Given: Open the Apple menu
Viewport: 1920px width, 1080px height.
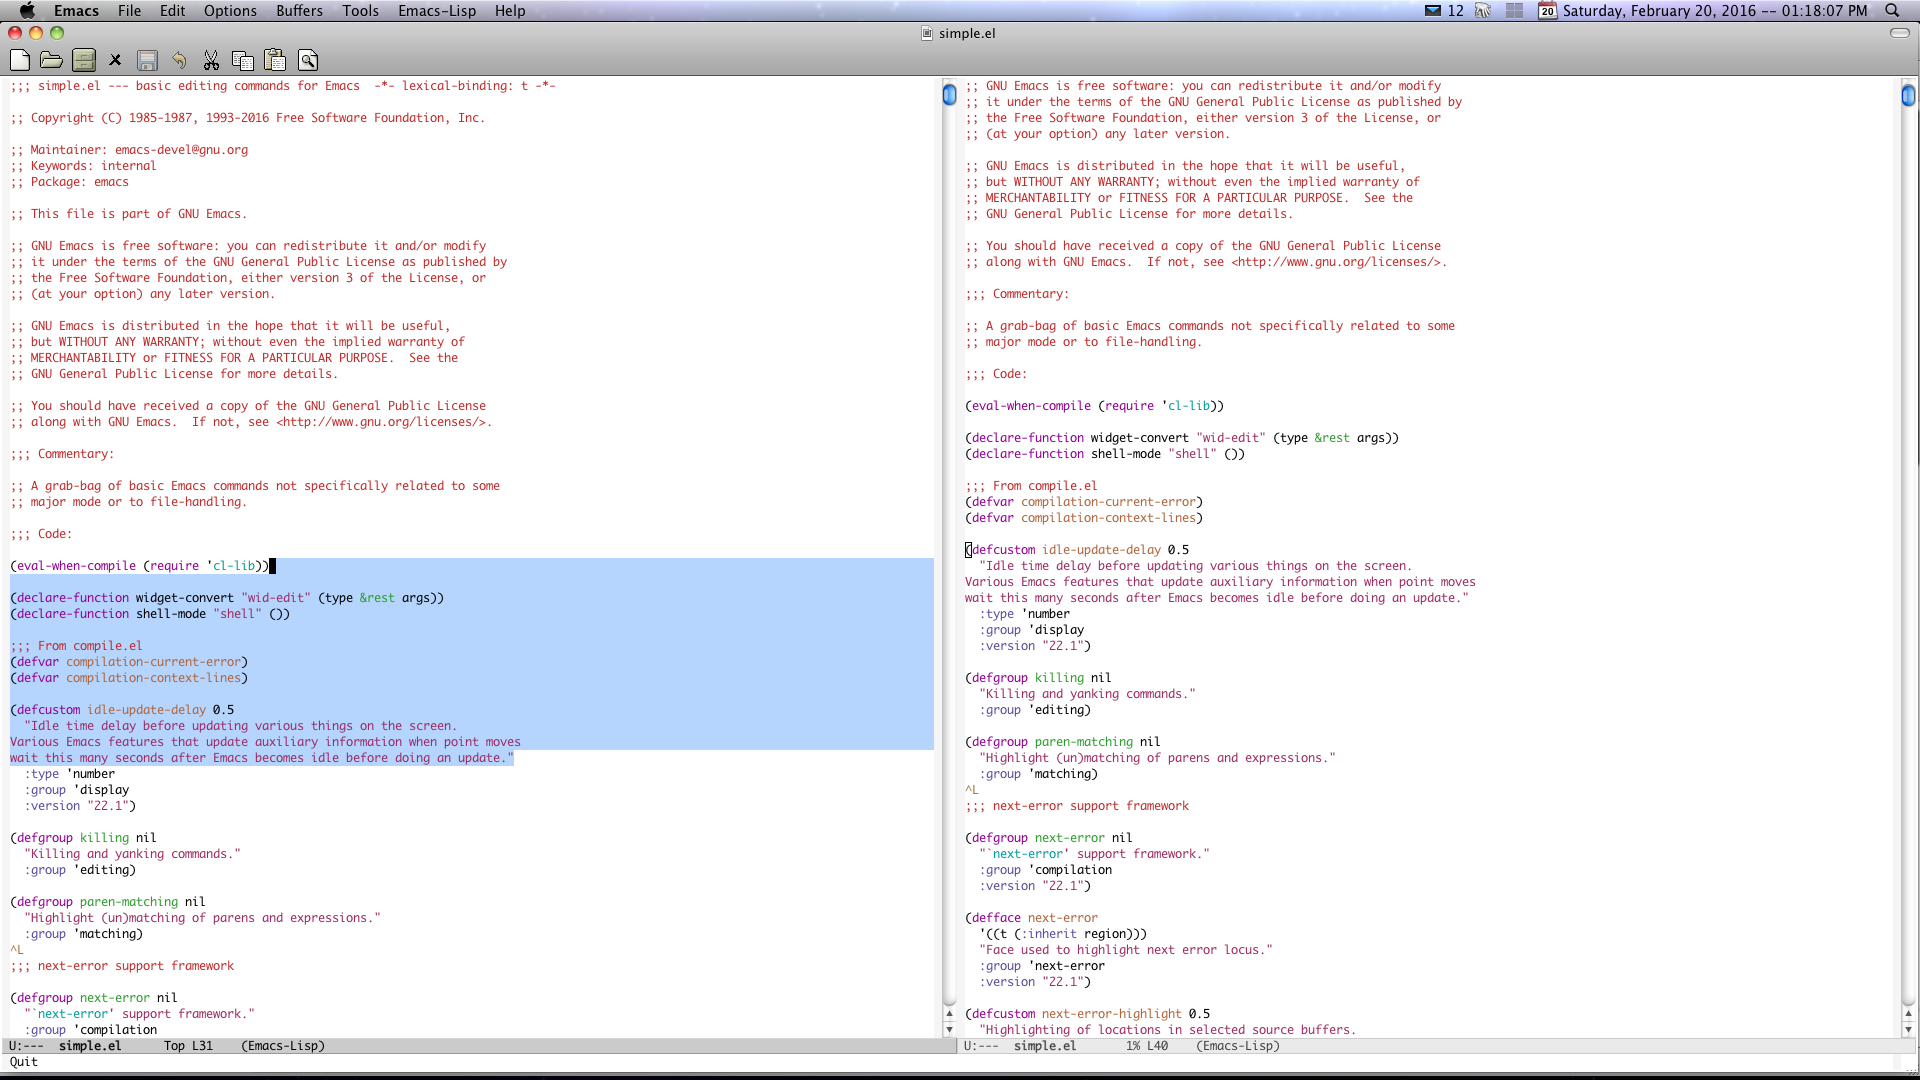Looking at the screenshot, I should [x=27, y=11].
